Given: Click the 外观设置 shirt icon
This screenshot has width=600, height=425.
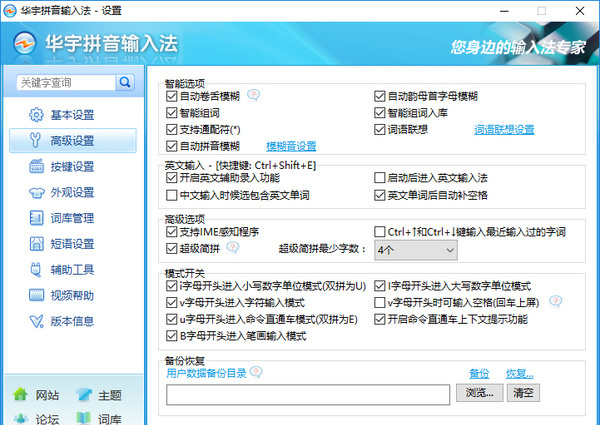Looking at the screenshot, I should (x=36, y=192).
